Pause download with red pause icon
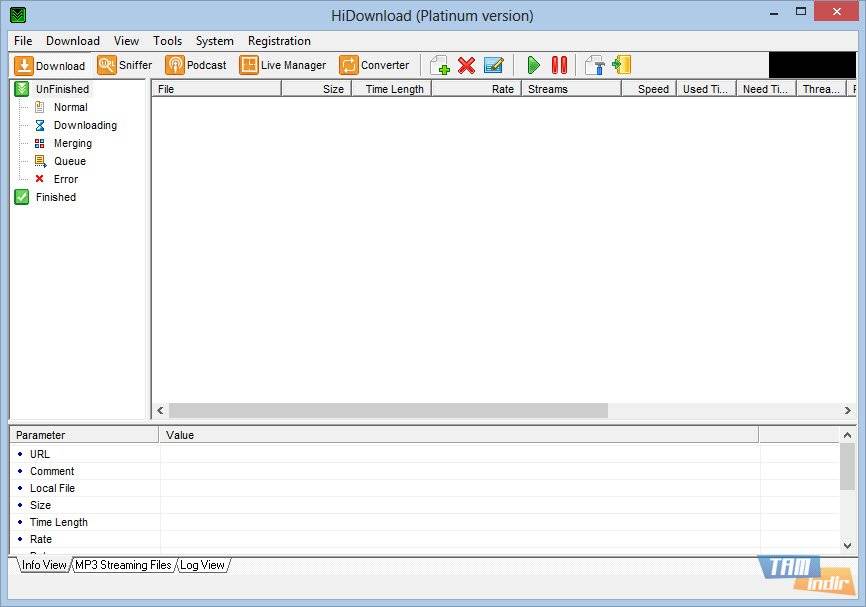 [559, 65]
